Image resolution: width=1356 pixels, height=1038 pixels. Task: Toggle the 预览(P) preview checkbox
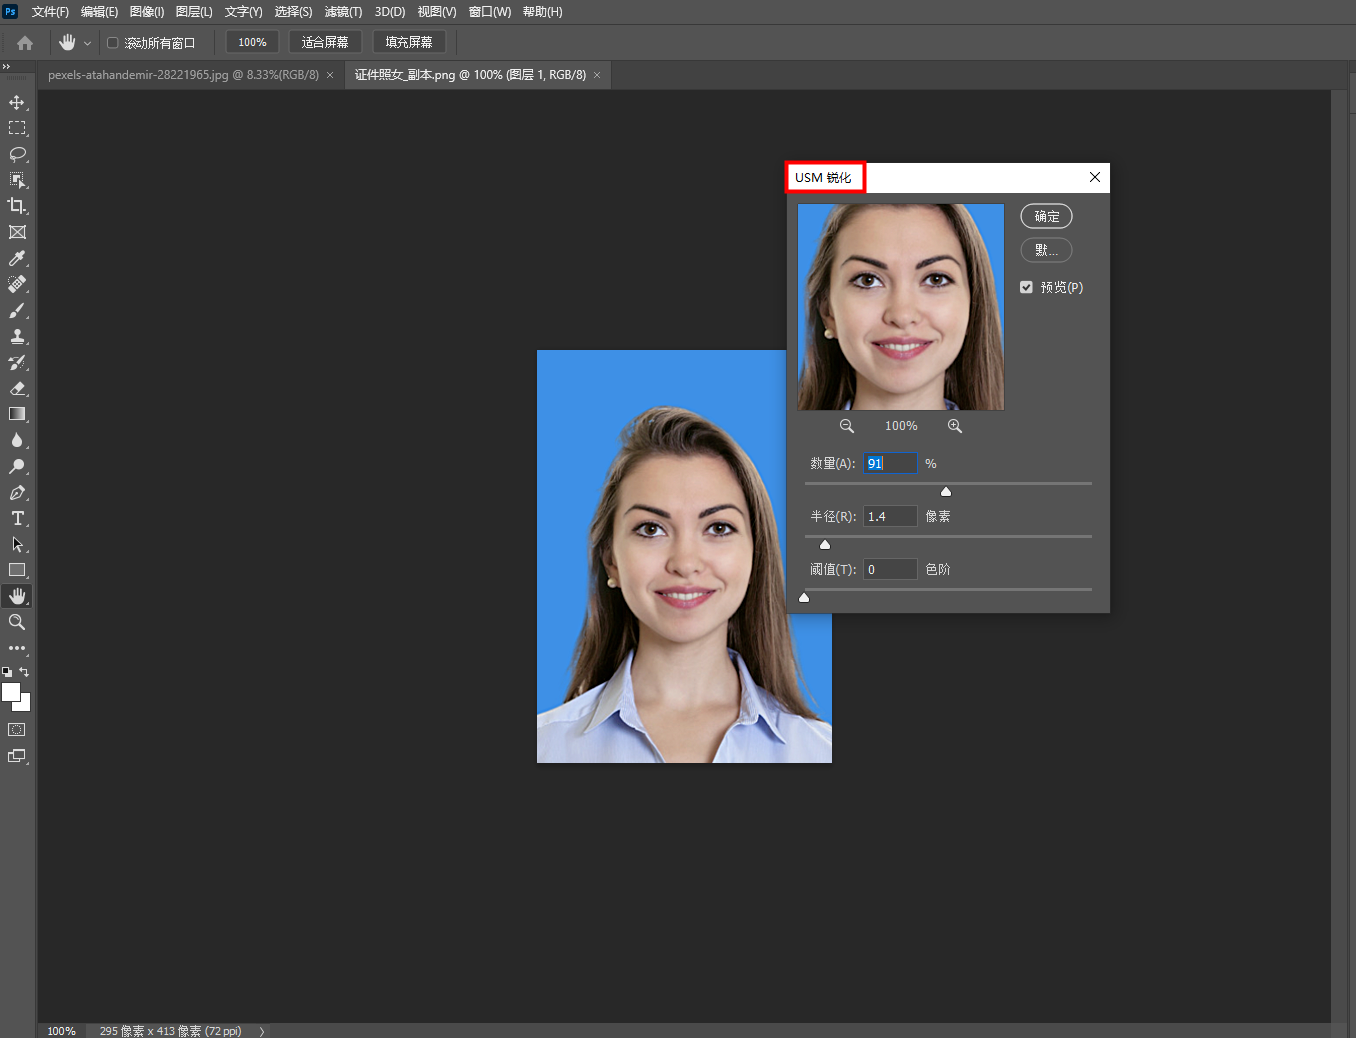[1026, 287]
